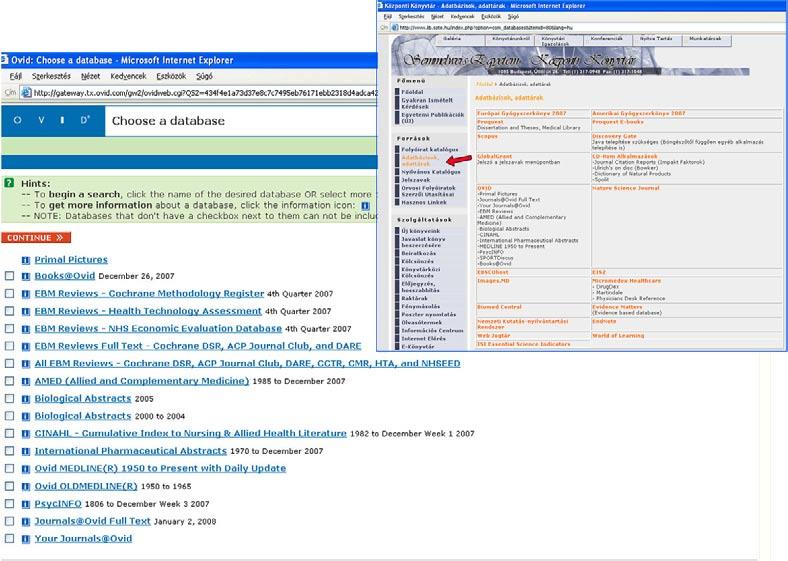Click info icon beside Your Journals@Ovid
This screenshot has width=788, height=561.
coord(26,539)
